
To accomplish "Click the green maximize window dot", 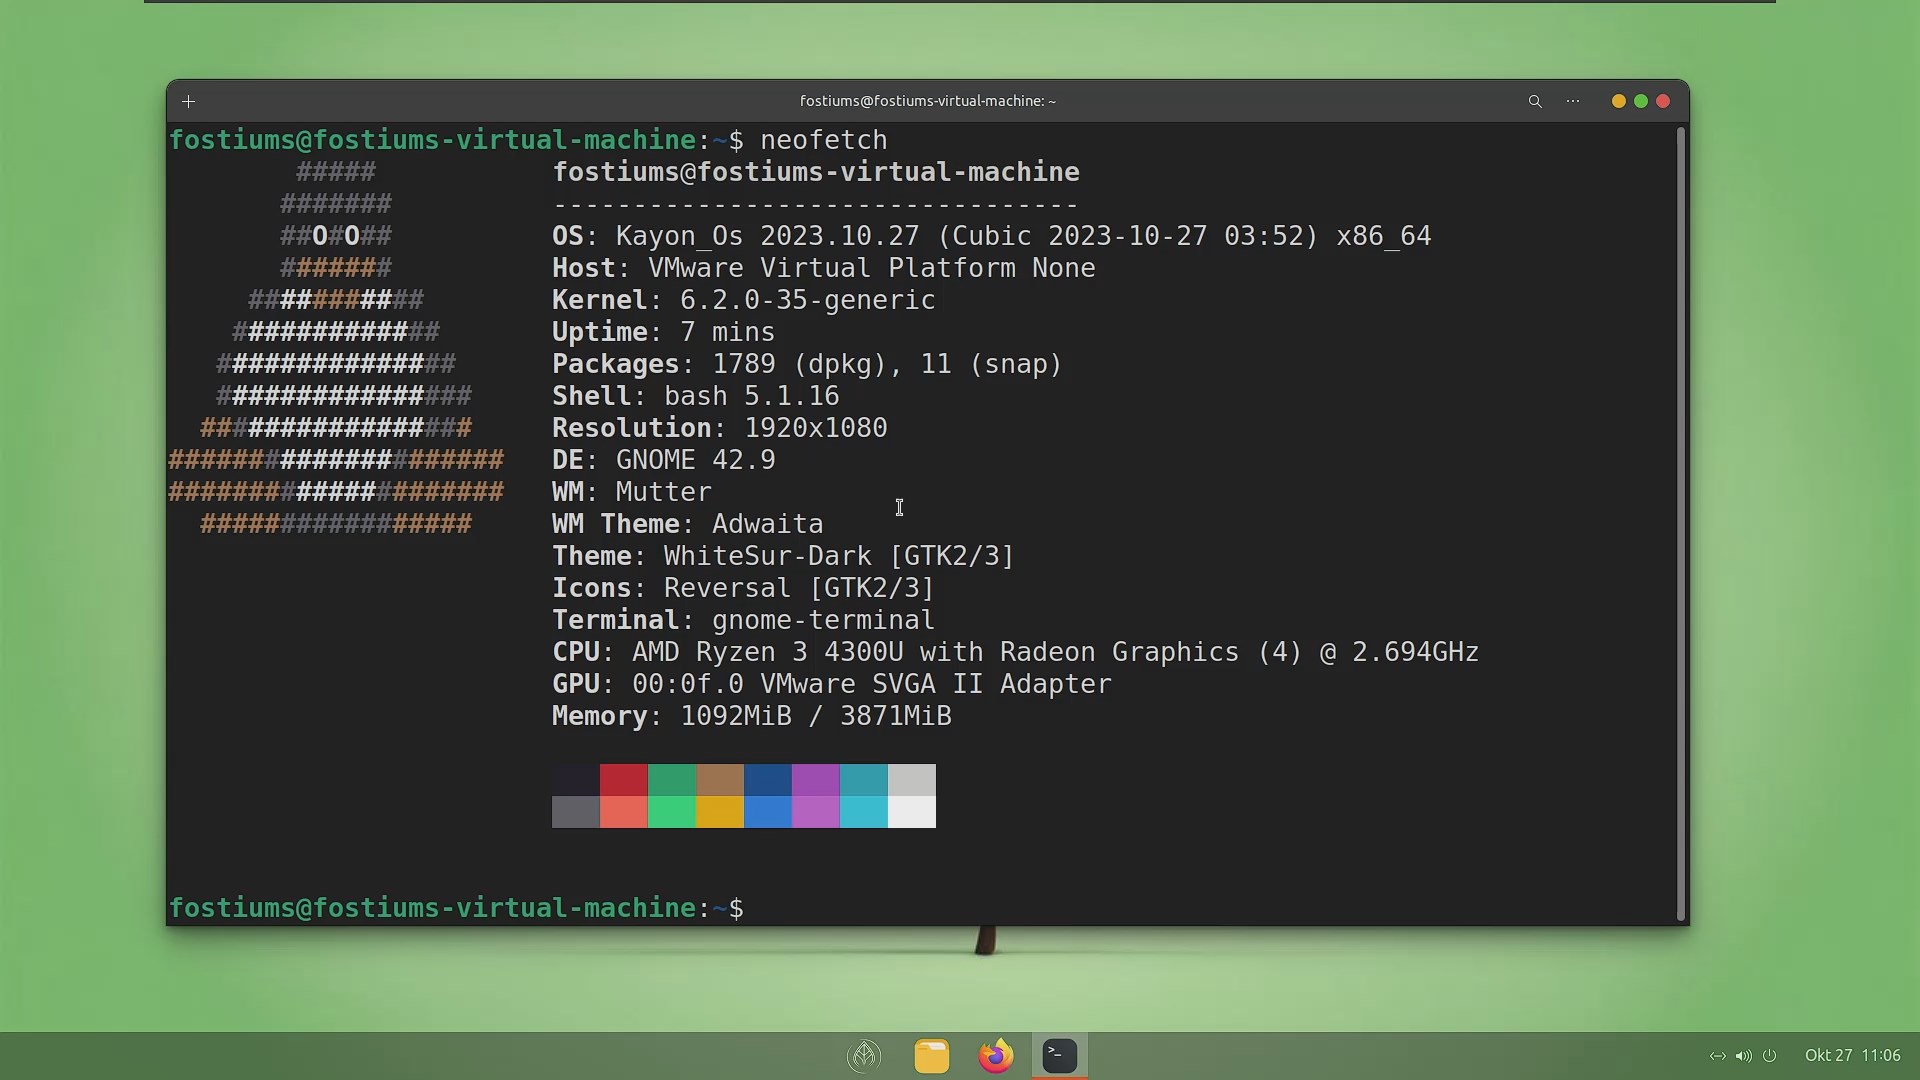I will [1641, 101].
